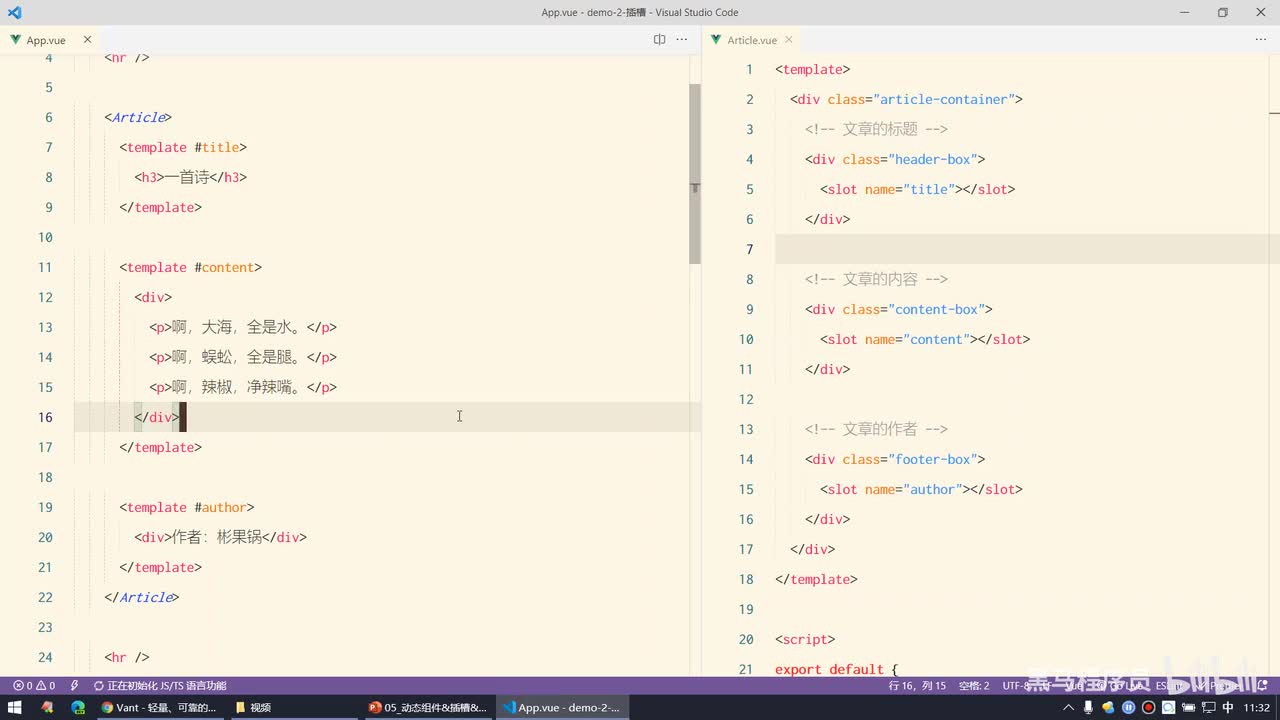The width and height of the screenshot is (1280, 720).
Task: Open the 视频 folder from taskbar
Action: pos(254,707)
